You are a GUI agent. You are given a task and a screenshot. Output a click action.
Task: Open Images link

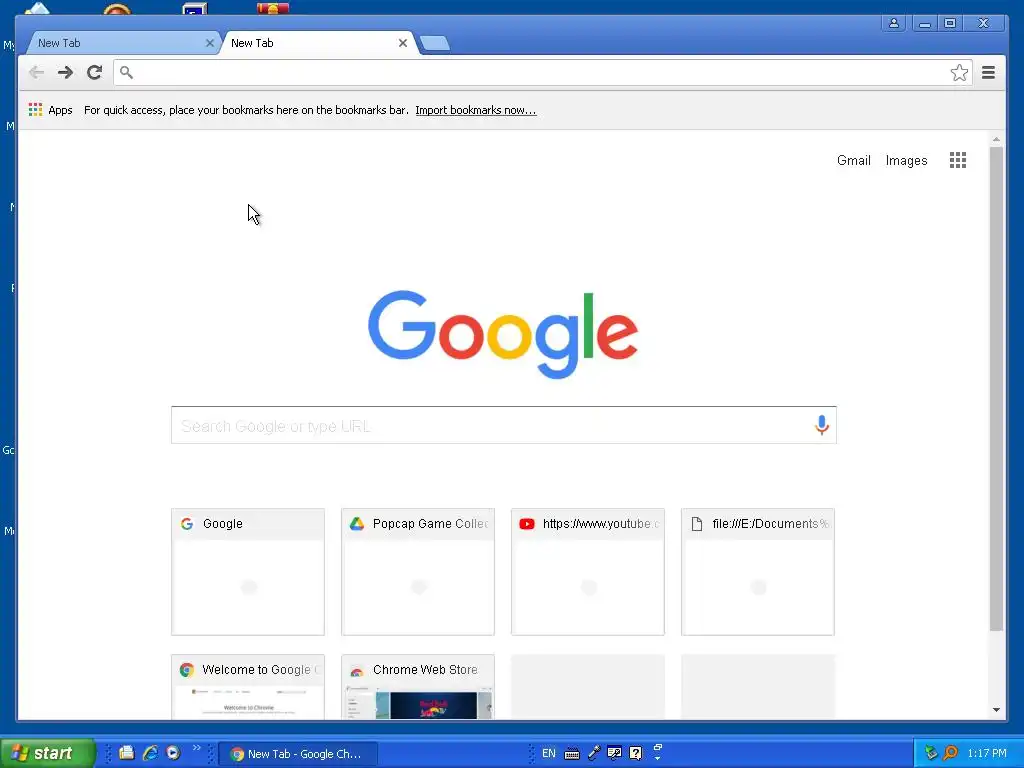pyautogui.click(x=906, y=161)
